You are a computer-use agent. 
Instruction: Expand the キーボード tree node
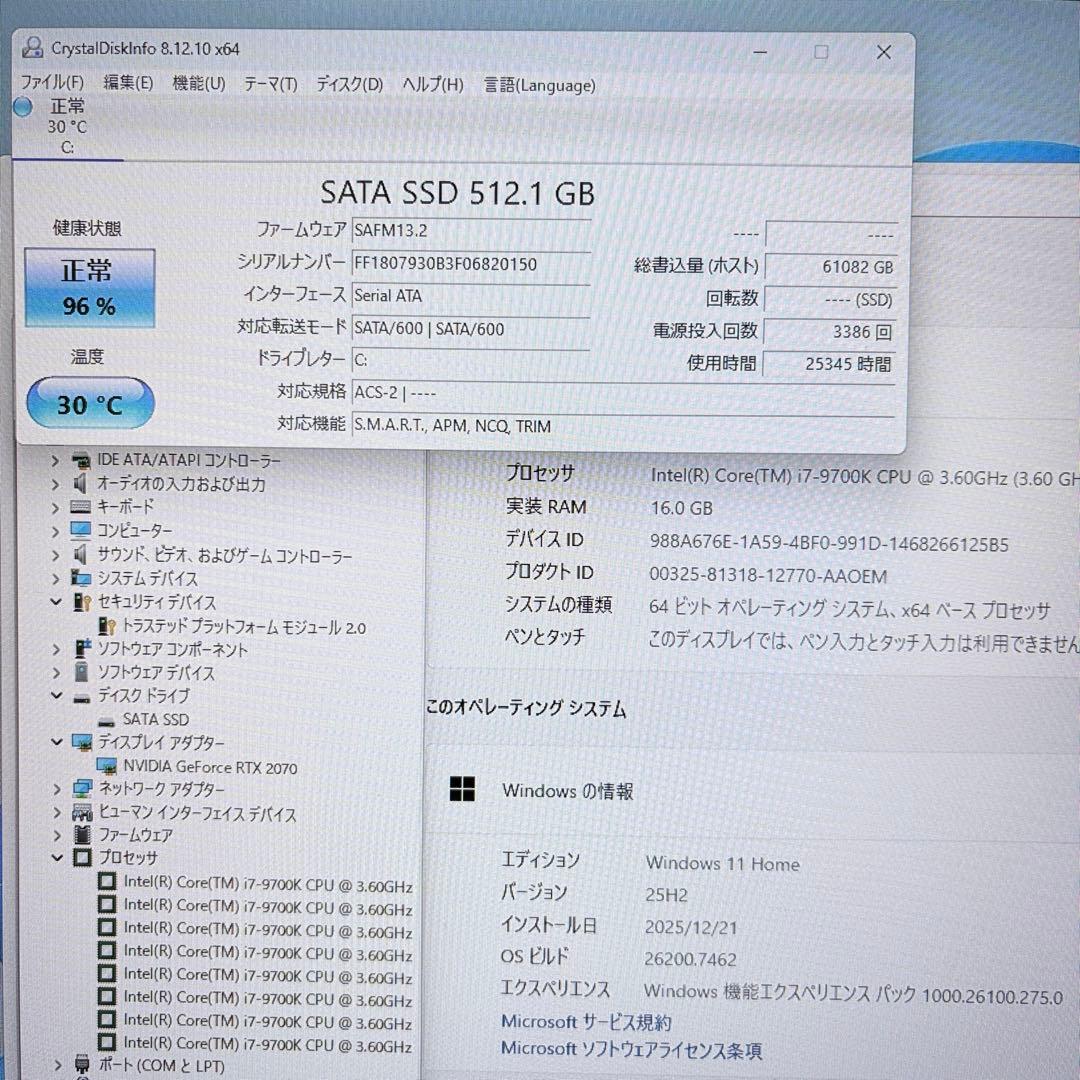(x=56, y=507)
